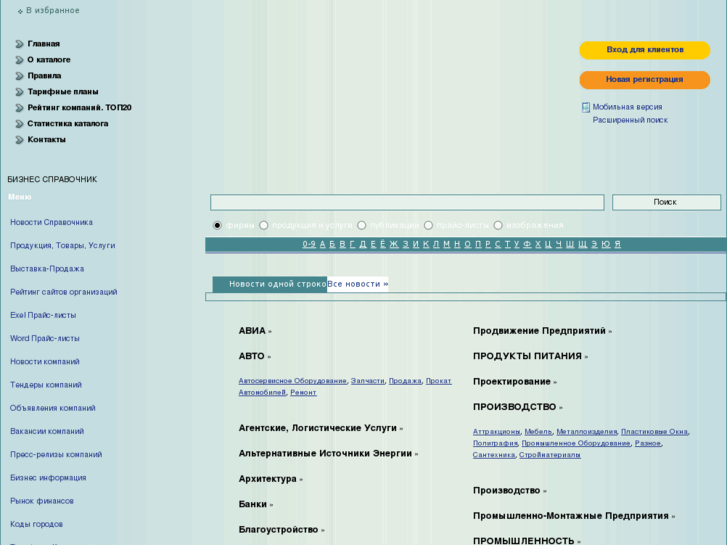Filter by letter Ж in alphabet bar

coord(394,244)
